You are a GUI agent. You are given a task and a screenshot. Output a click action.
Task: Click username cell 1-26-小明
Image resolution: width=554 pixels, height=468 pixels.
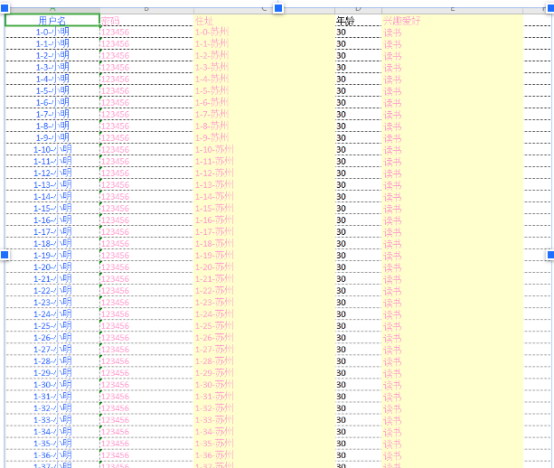(52, 337)
